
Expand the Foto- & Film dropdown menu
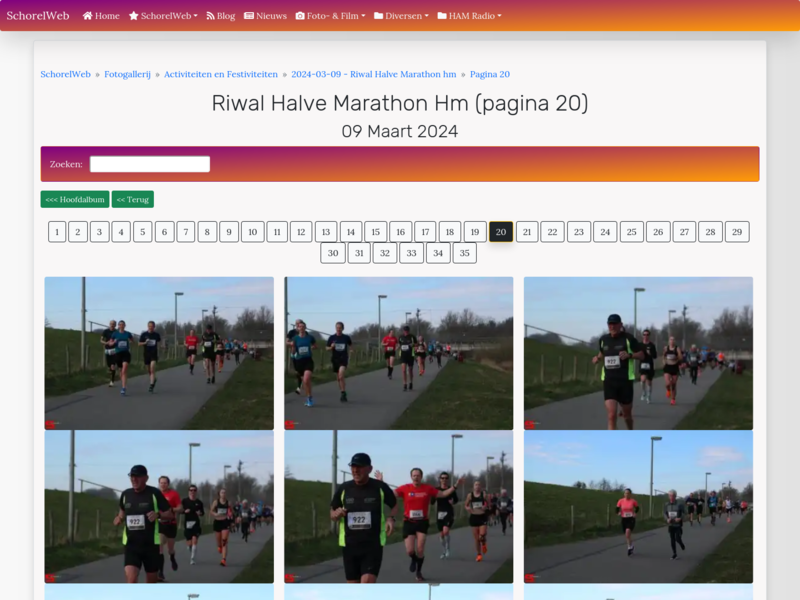[x=331, y=16]
